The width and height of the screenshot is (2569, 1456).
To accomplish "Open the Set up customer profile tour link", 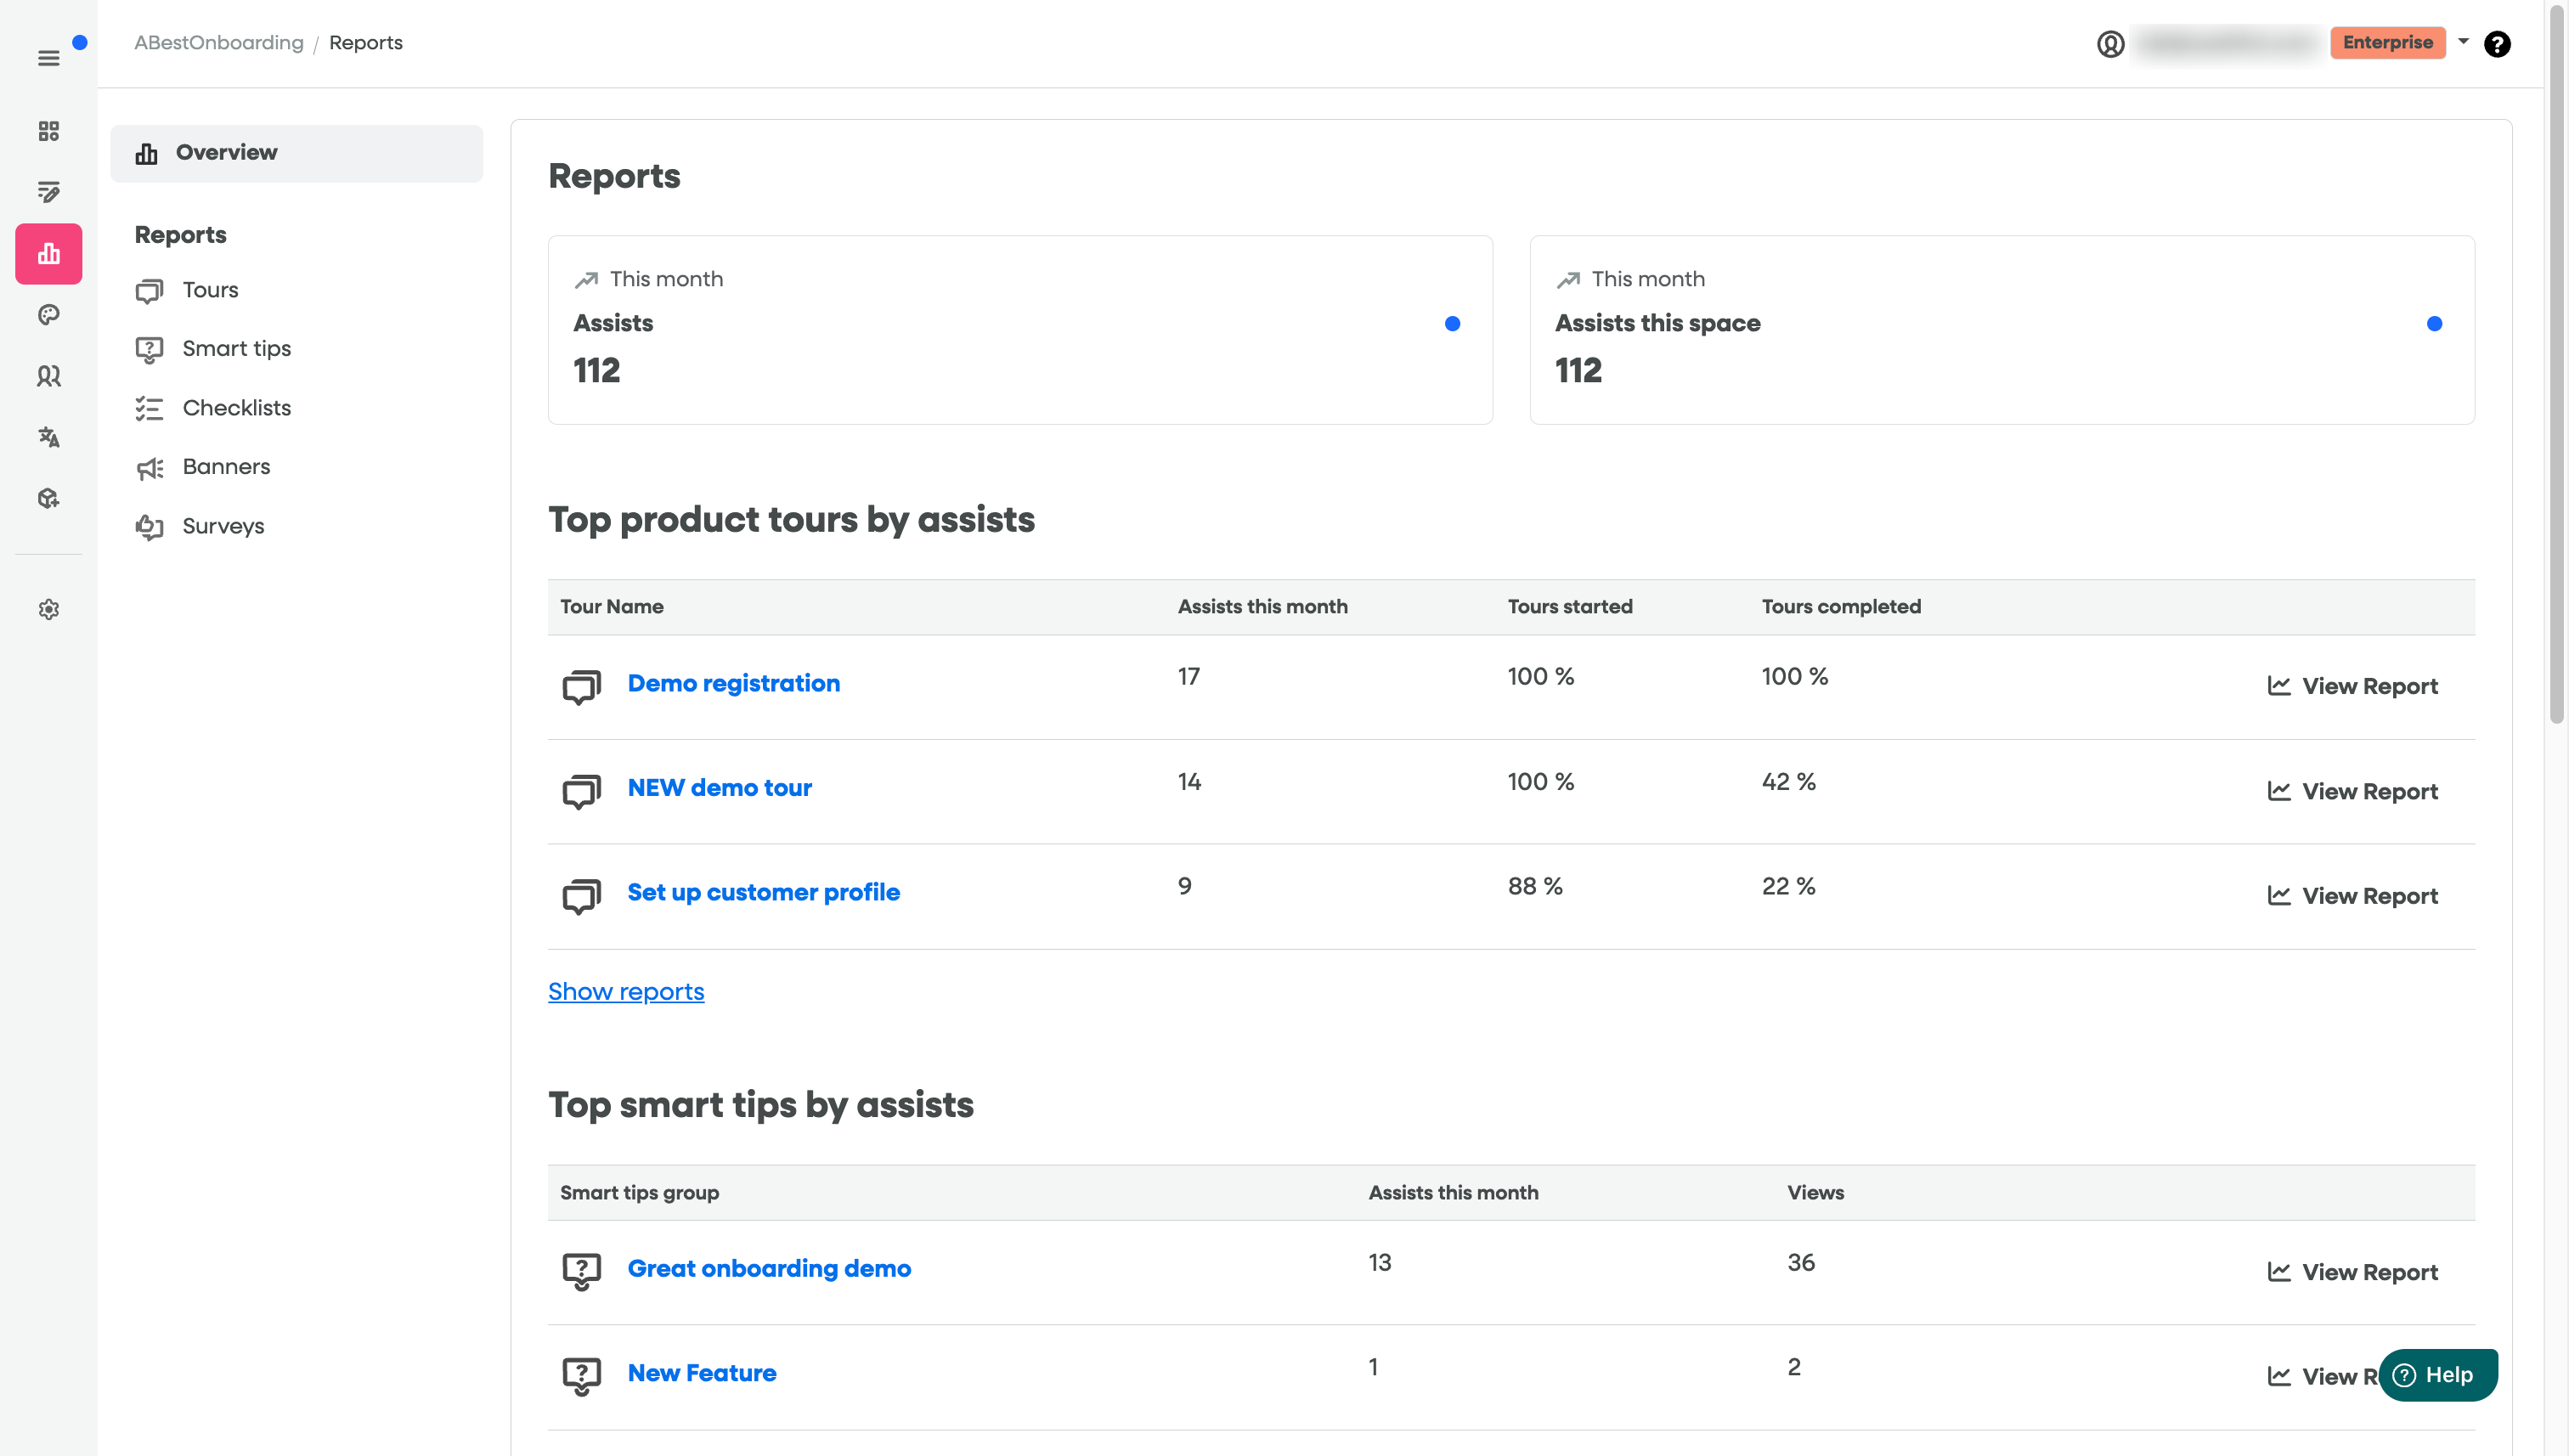I will tap(763, 892).
